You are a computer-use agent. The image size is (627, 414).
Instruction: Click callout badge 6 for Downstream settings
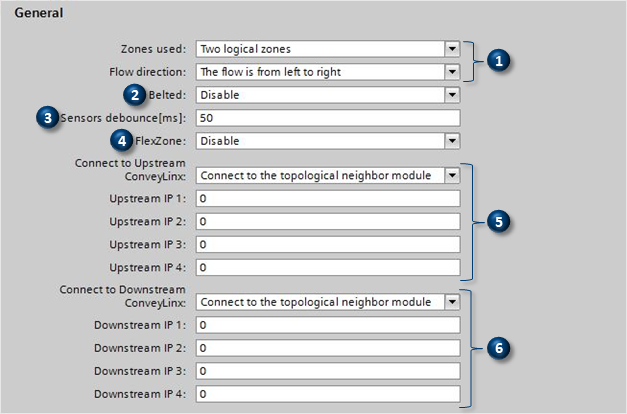pos(499,348)
